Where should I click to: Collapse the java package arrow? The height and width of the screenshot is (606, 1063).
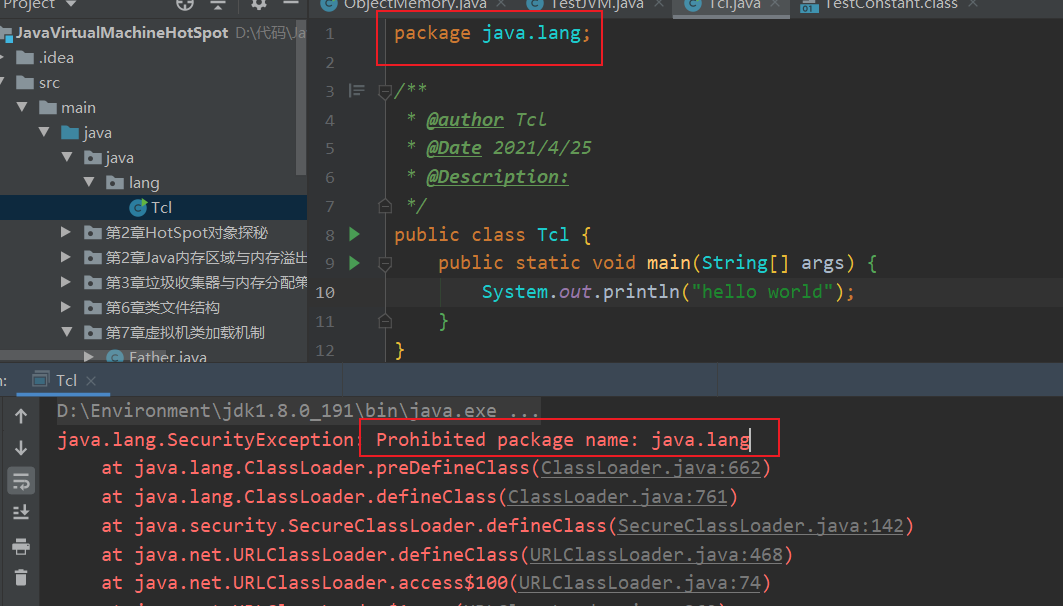point(67,157)
